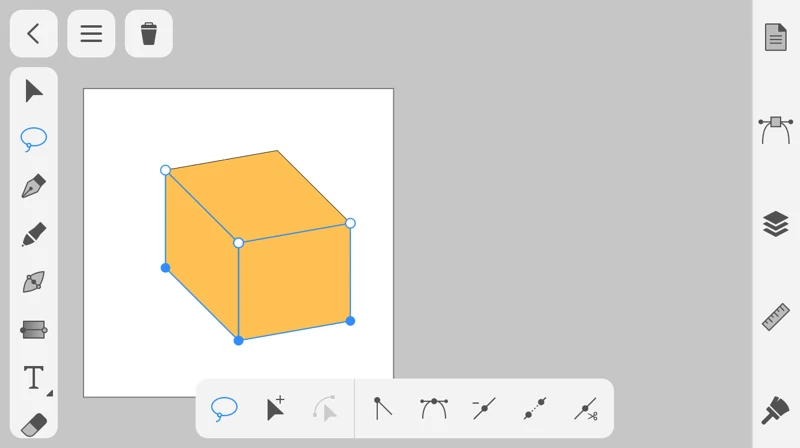Viewport: 800px width, 448px height.
Task: Select the arrow selection tool
Action: click(34, 91)
